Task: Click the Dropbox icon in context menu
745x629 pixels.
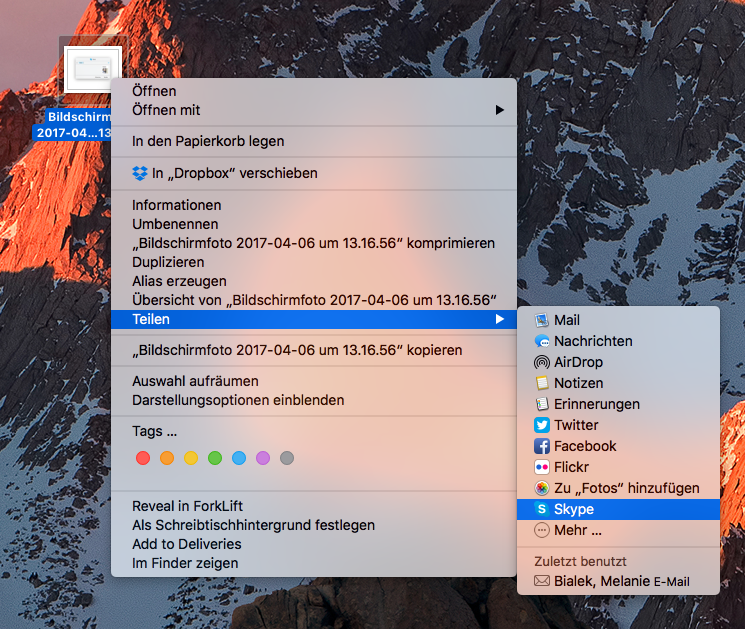Action: coord(140,173)
